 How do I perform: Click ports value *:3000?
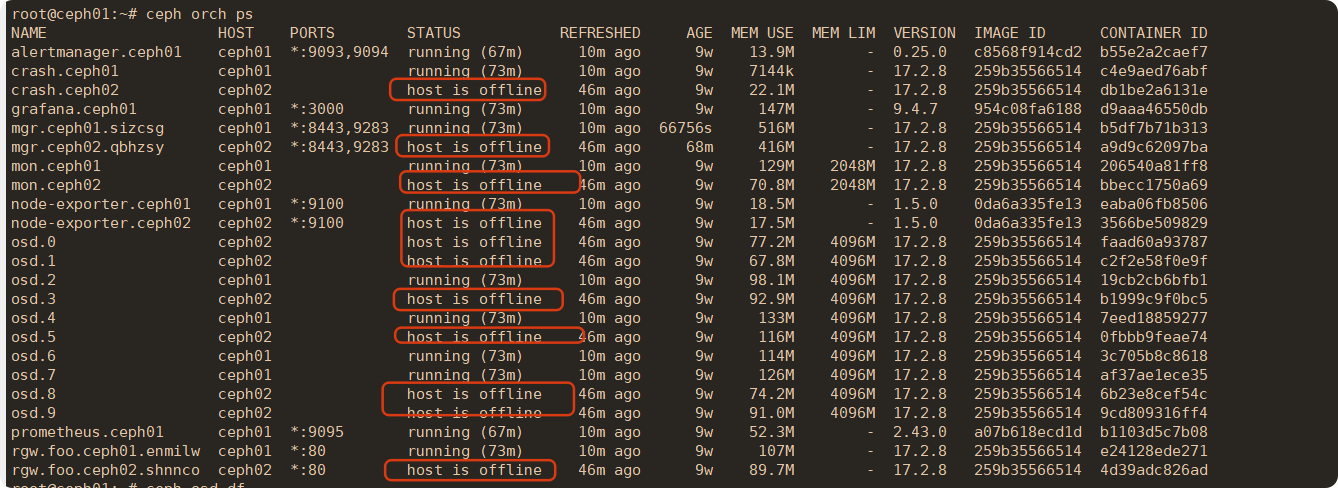click(x=317, y=109)
